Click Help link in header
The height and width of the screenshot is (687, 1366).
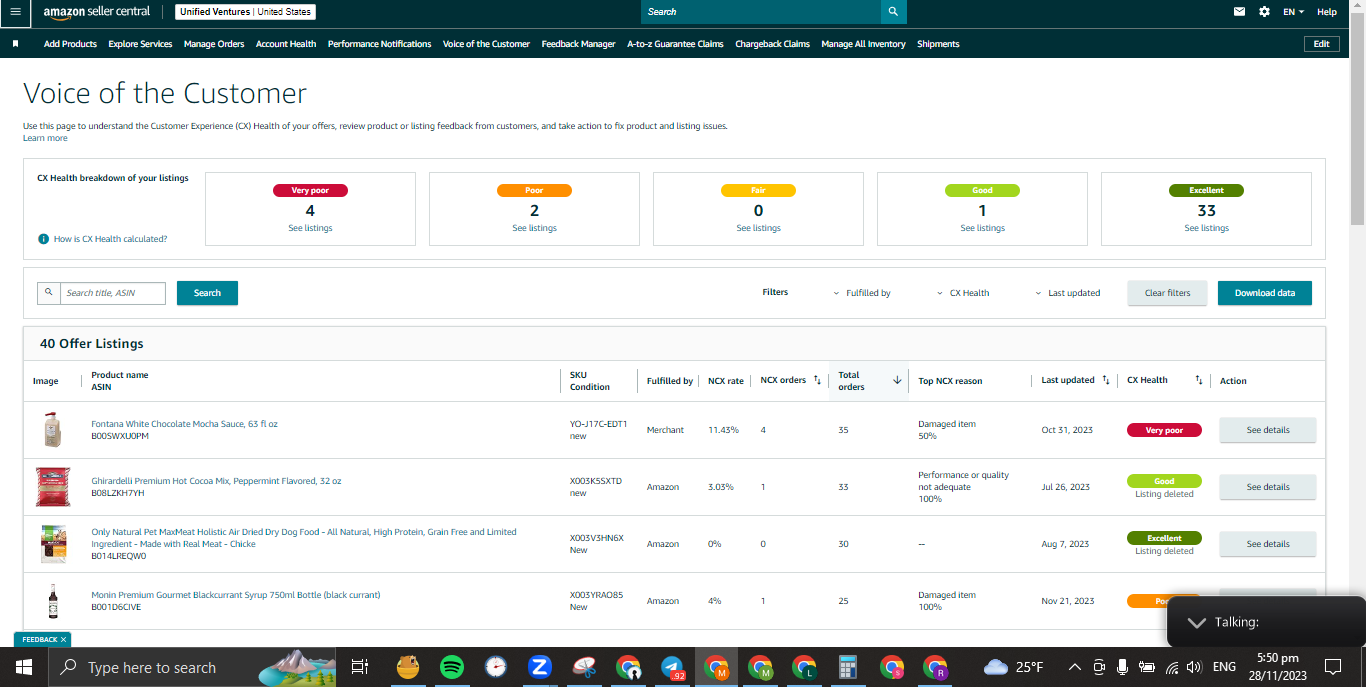tap(1327, 12)
